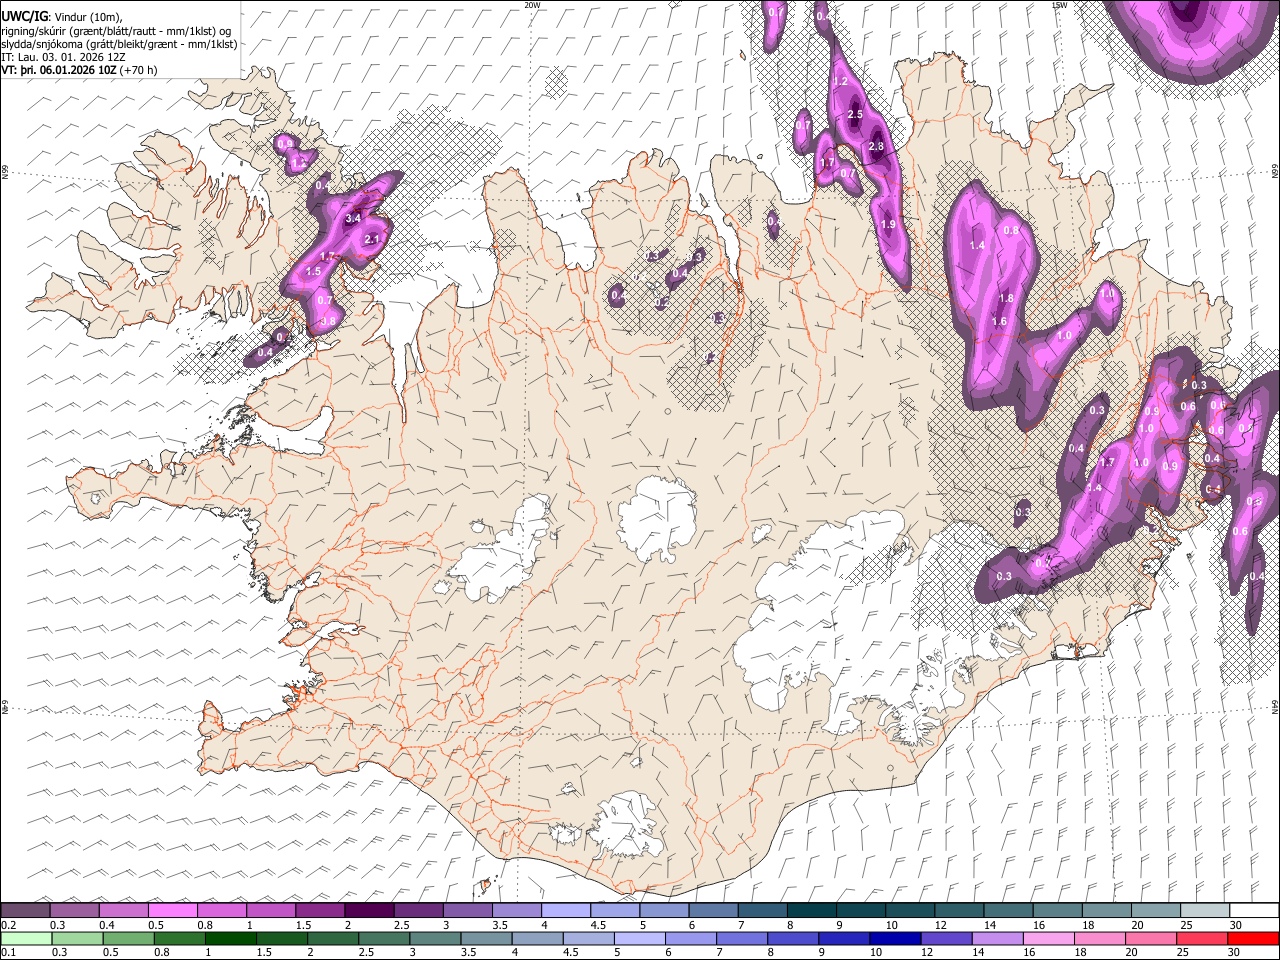
Task: Click the 1.6 precipitation value label
Action: [x=999, y=321]
